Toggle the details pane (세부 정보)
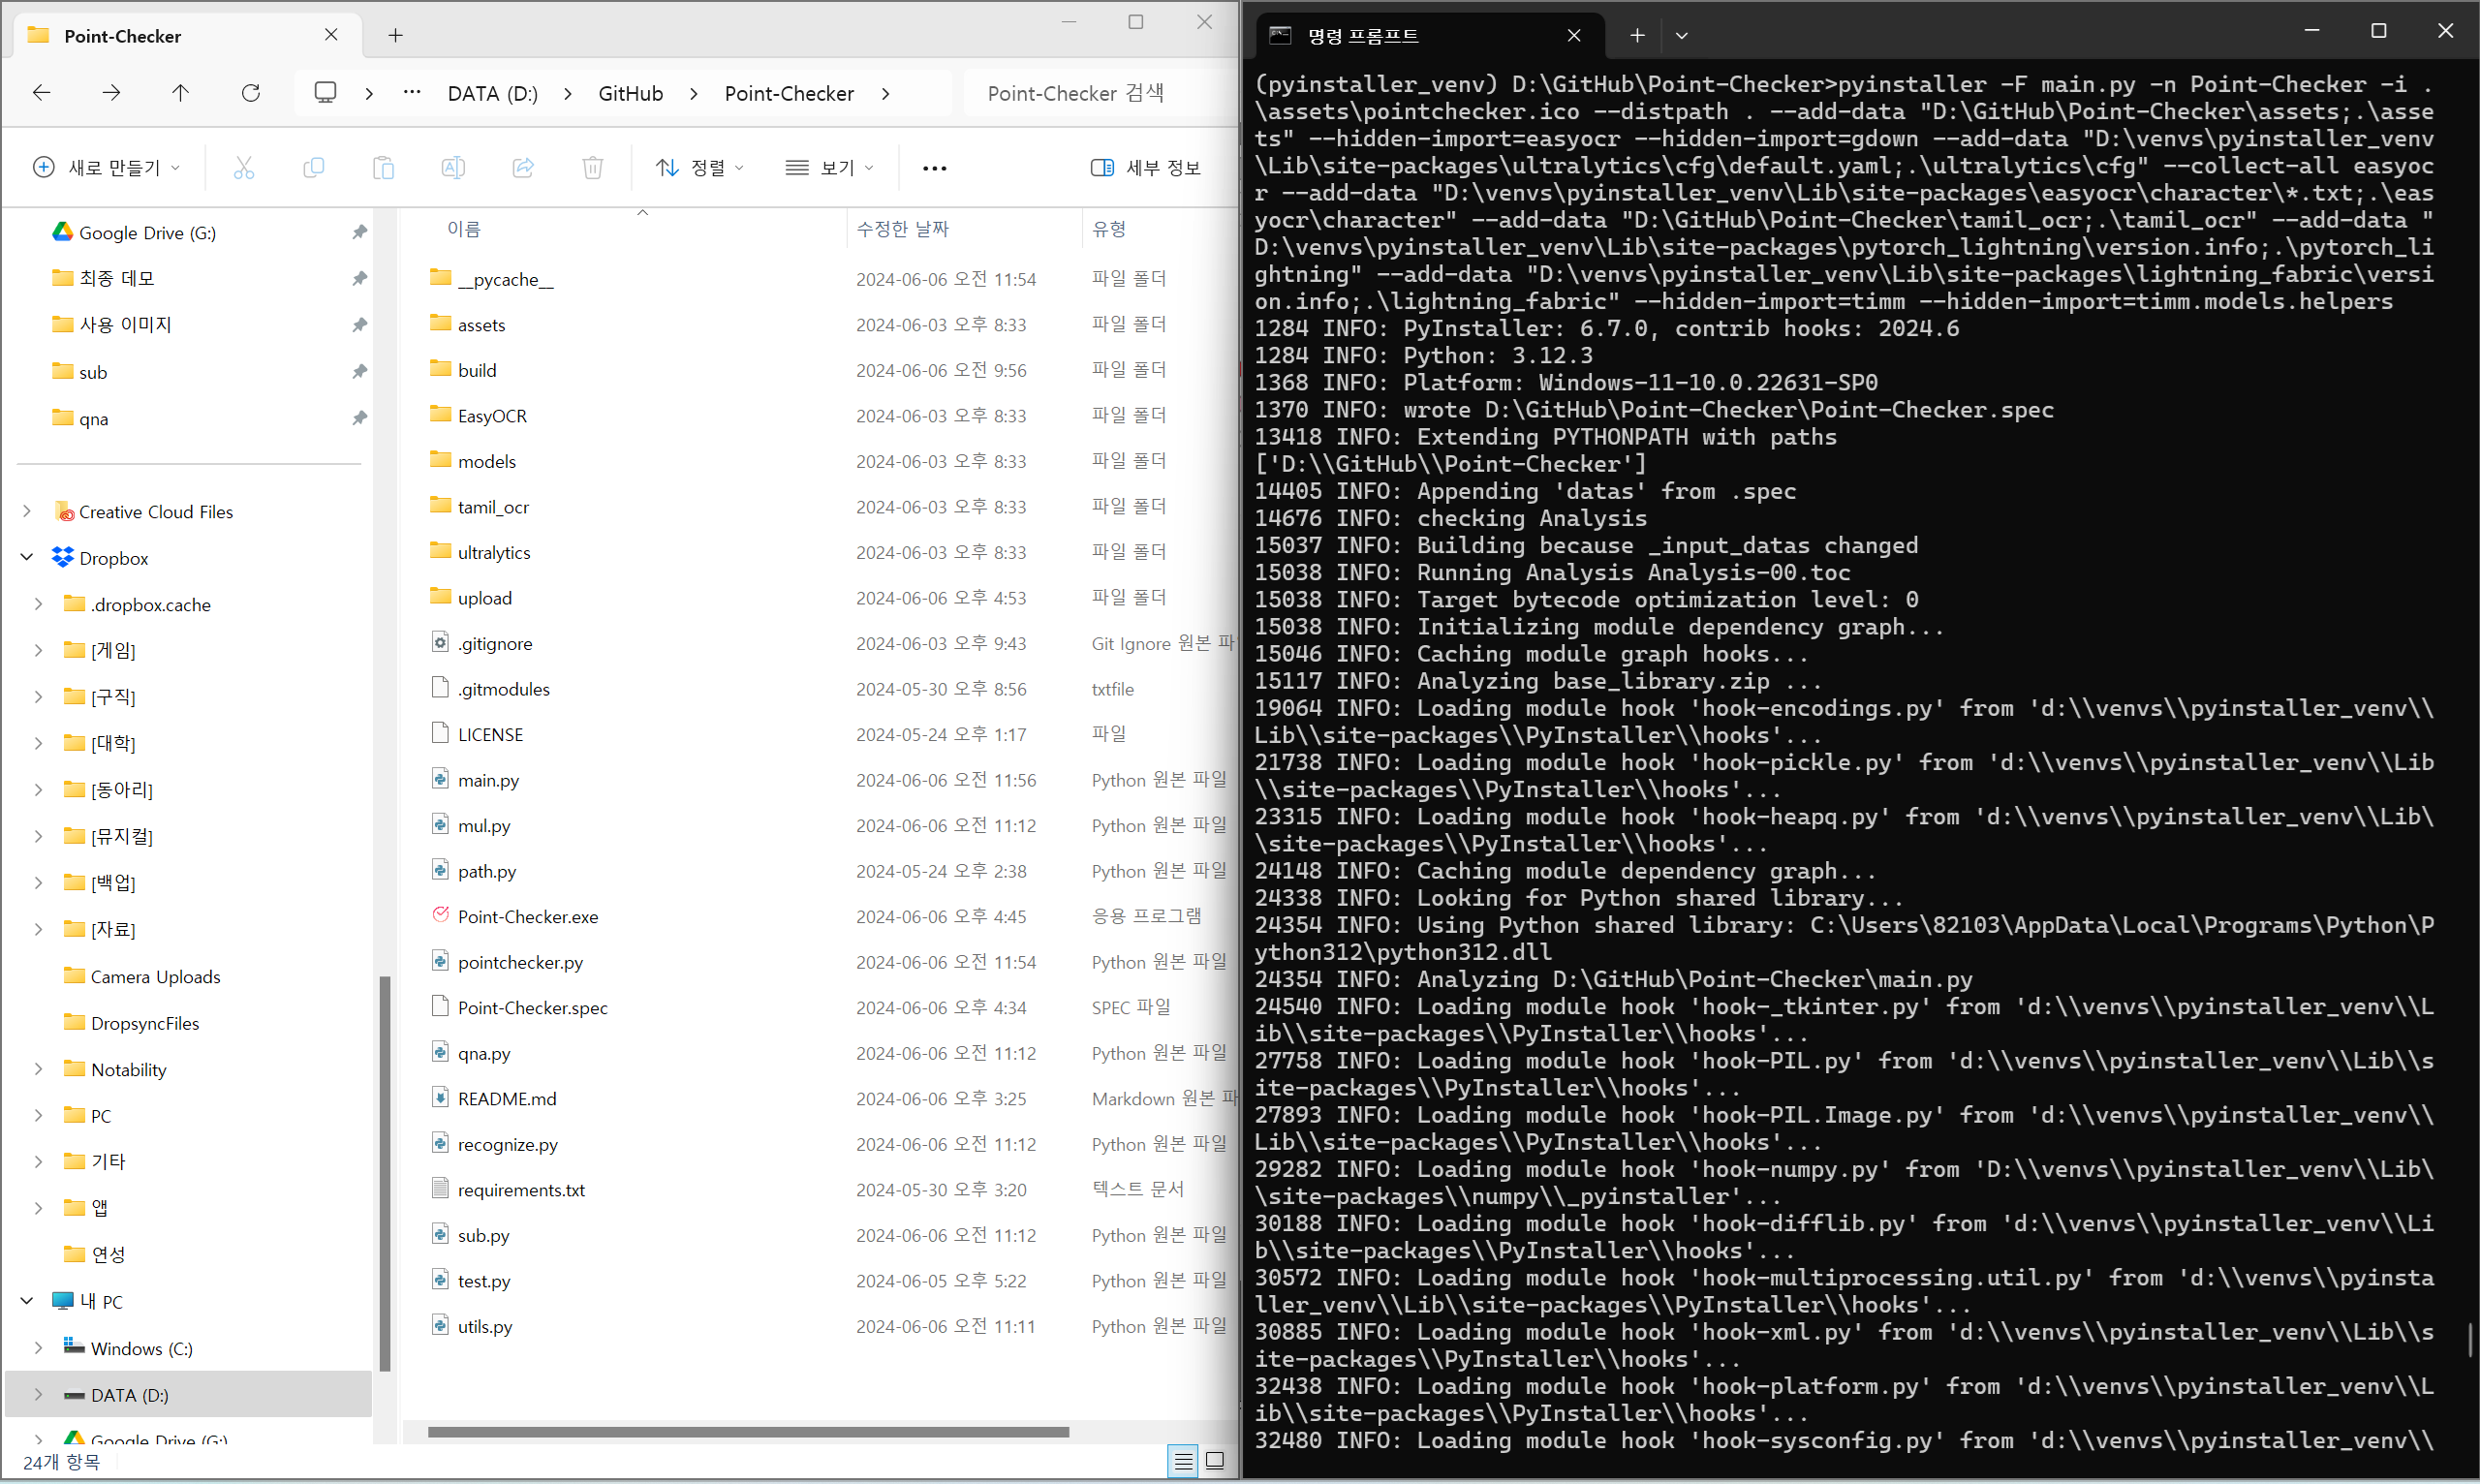The width and height of the screenshot is (2480, 1484). pyautogui.click(x=1145, y=168)
